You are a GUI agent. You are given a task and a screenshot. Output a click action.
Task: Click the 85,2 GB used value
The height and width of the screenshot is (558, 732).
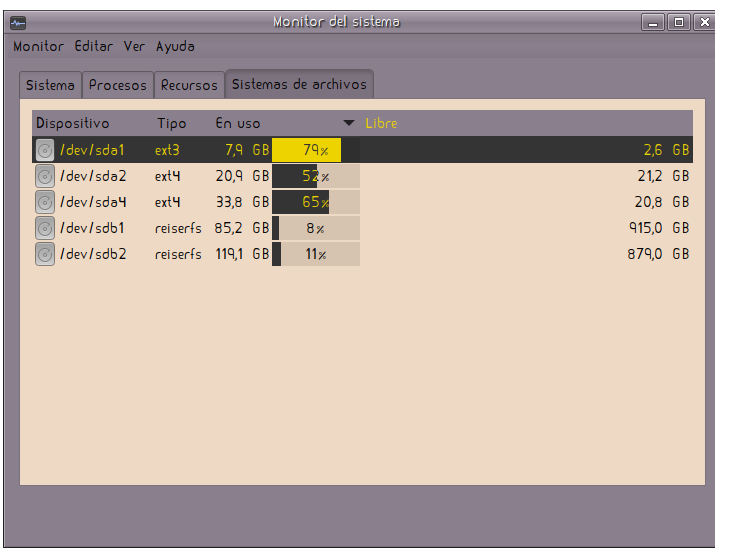pyautogui.click(x=242, y=228)
